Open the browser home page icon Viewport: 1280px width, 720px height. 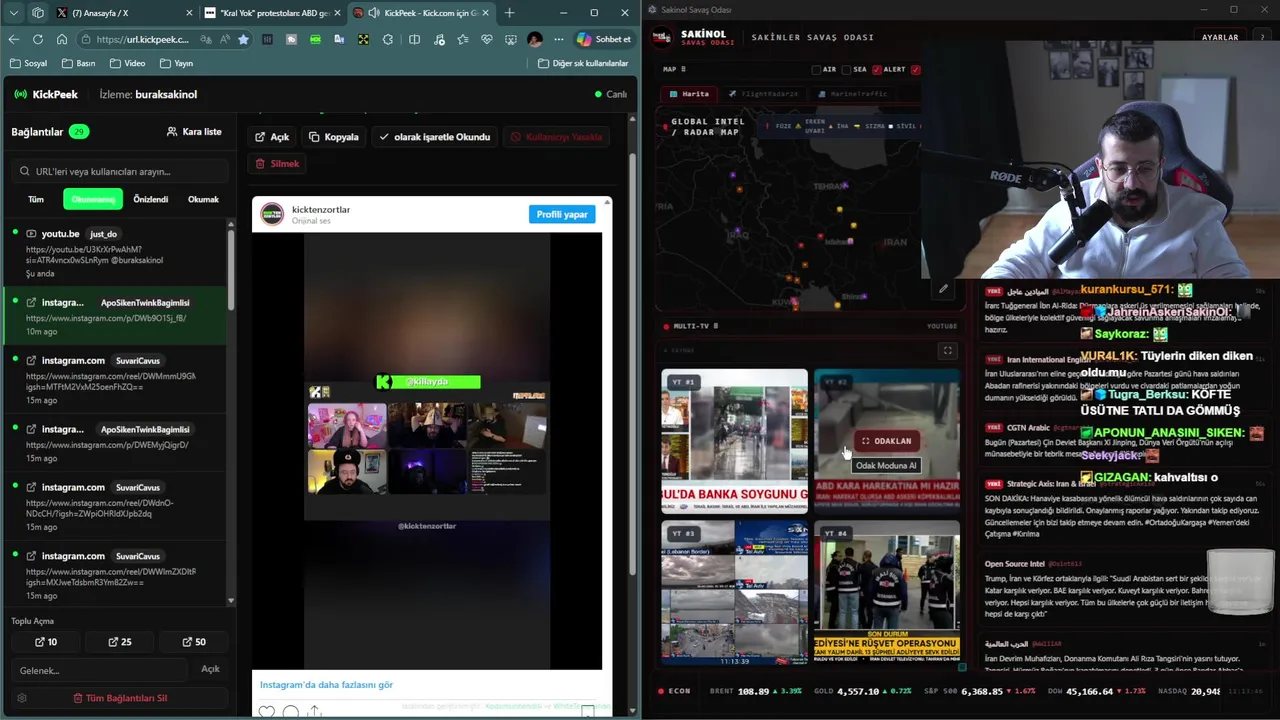(x=62, y=39)
